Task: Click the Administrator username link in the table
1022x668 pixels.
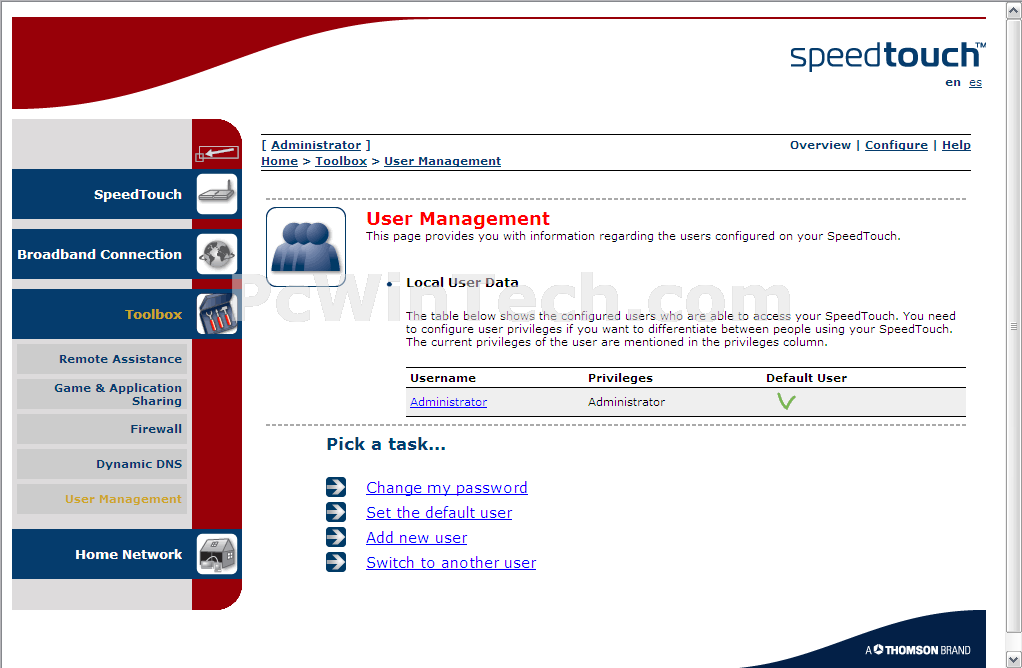Action: coord(448,402)
